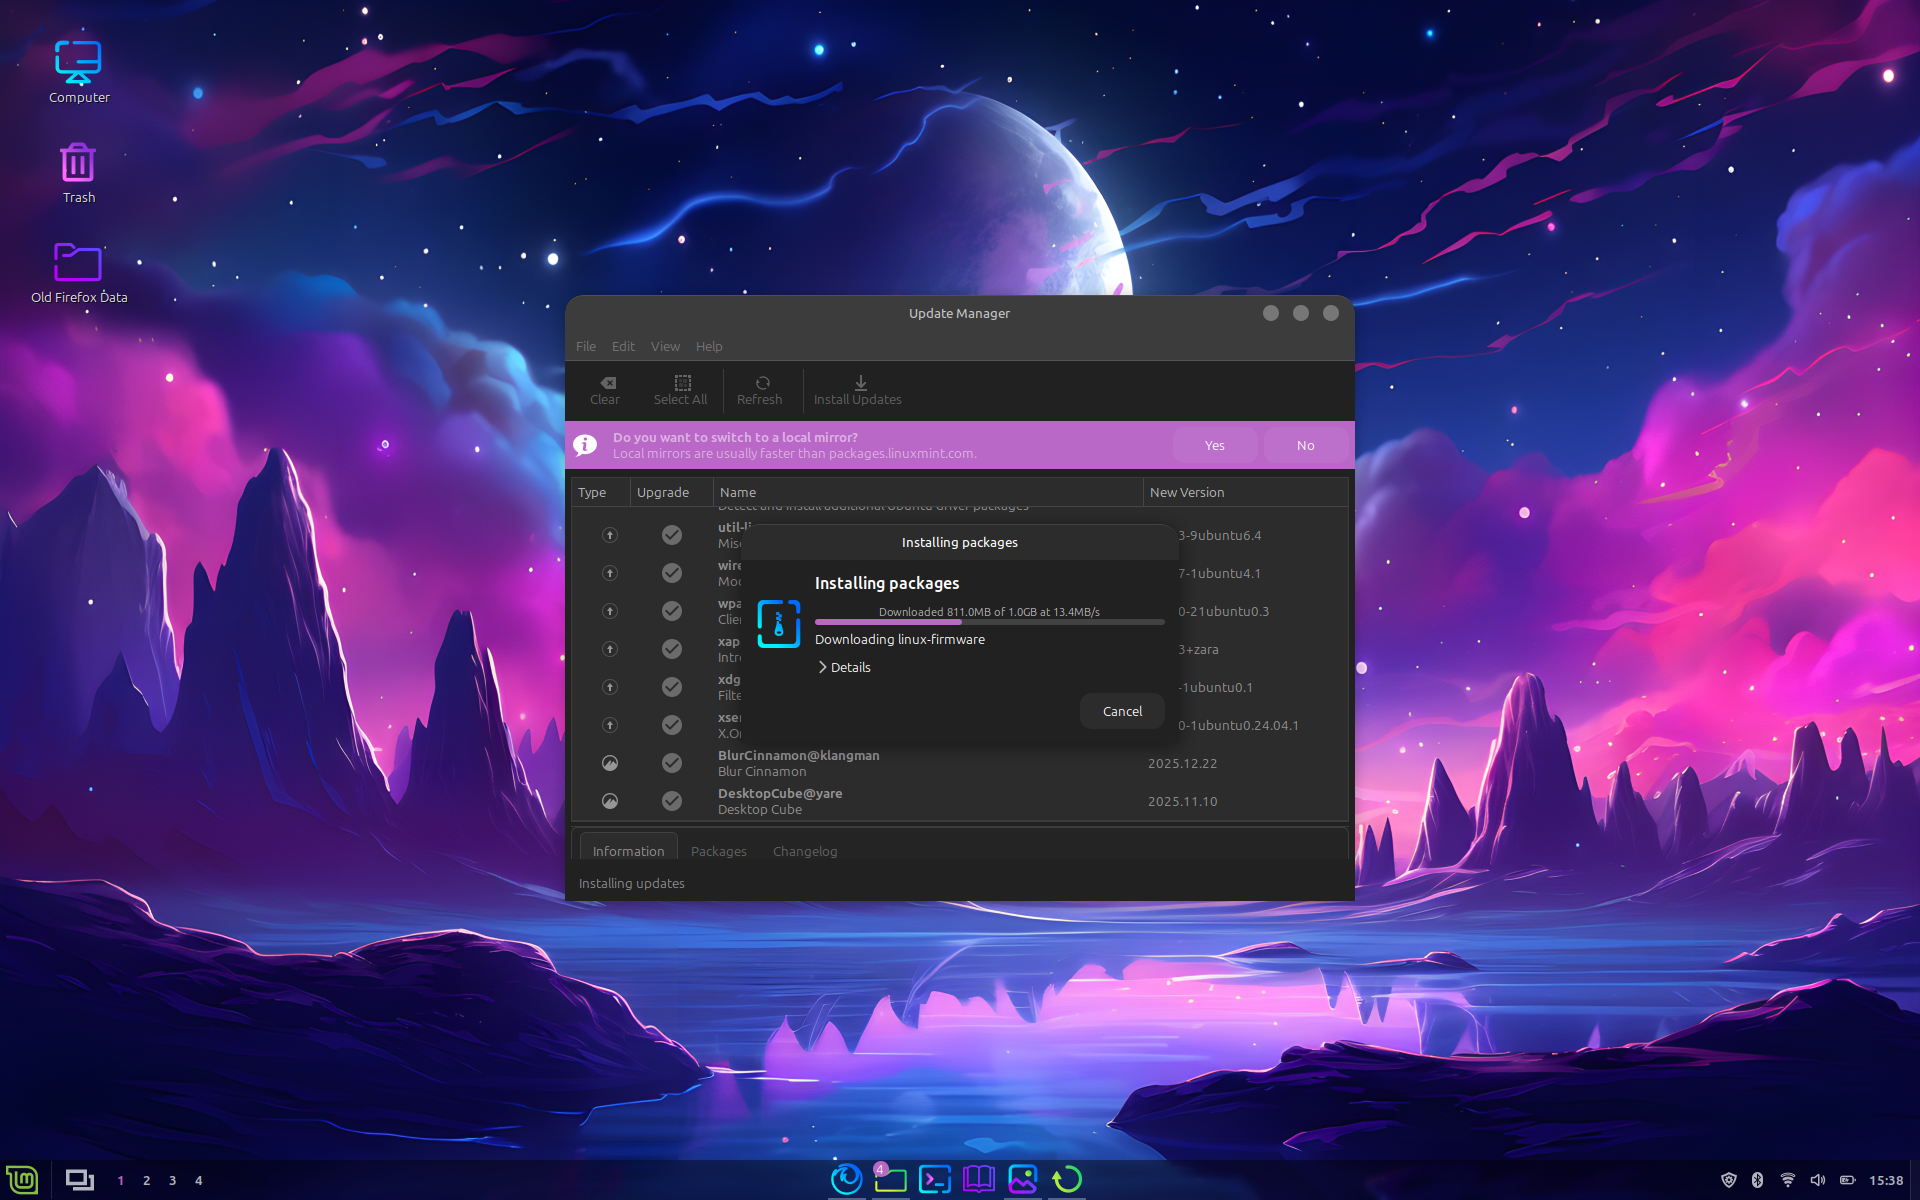Click the Select All toolbar icon

pyautogui.click(x=682, y=383)
